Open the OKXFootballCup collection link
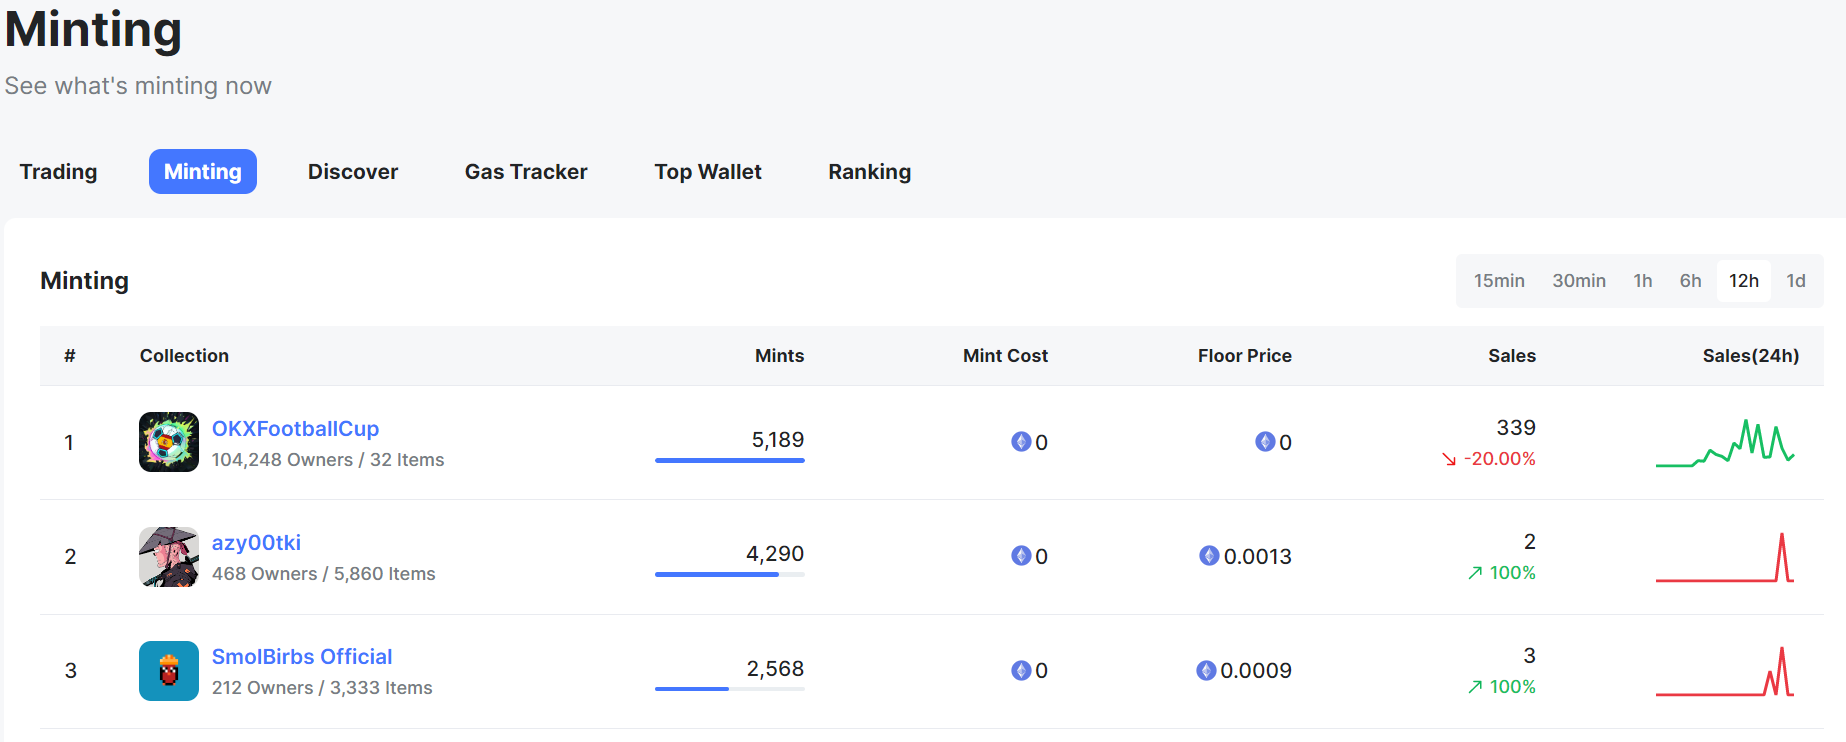Viewport: 1846px width, 742px height. pos(295,429)
